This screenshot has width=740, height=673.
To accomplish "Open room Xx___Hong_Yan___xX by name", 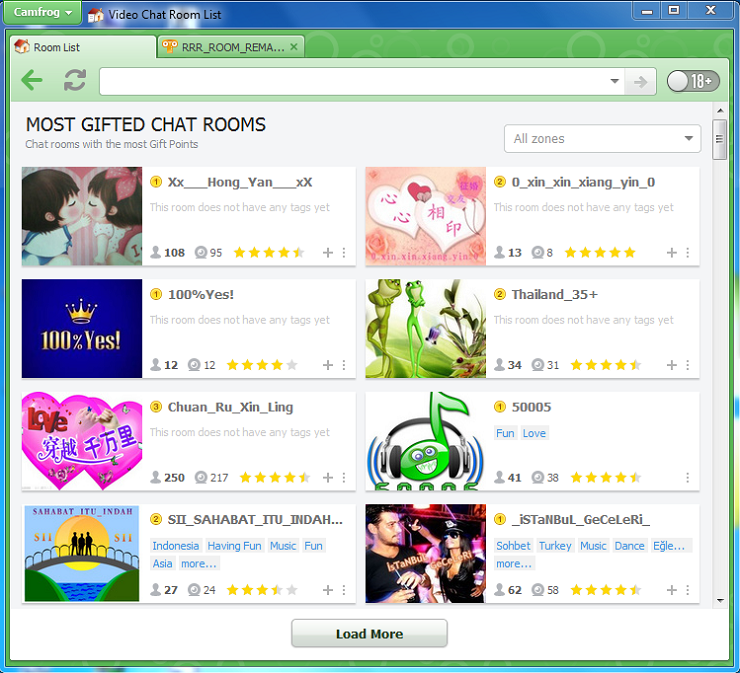I will click(240, 182).
